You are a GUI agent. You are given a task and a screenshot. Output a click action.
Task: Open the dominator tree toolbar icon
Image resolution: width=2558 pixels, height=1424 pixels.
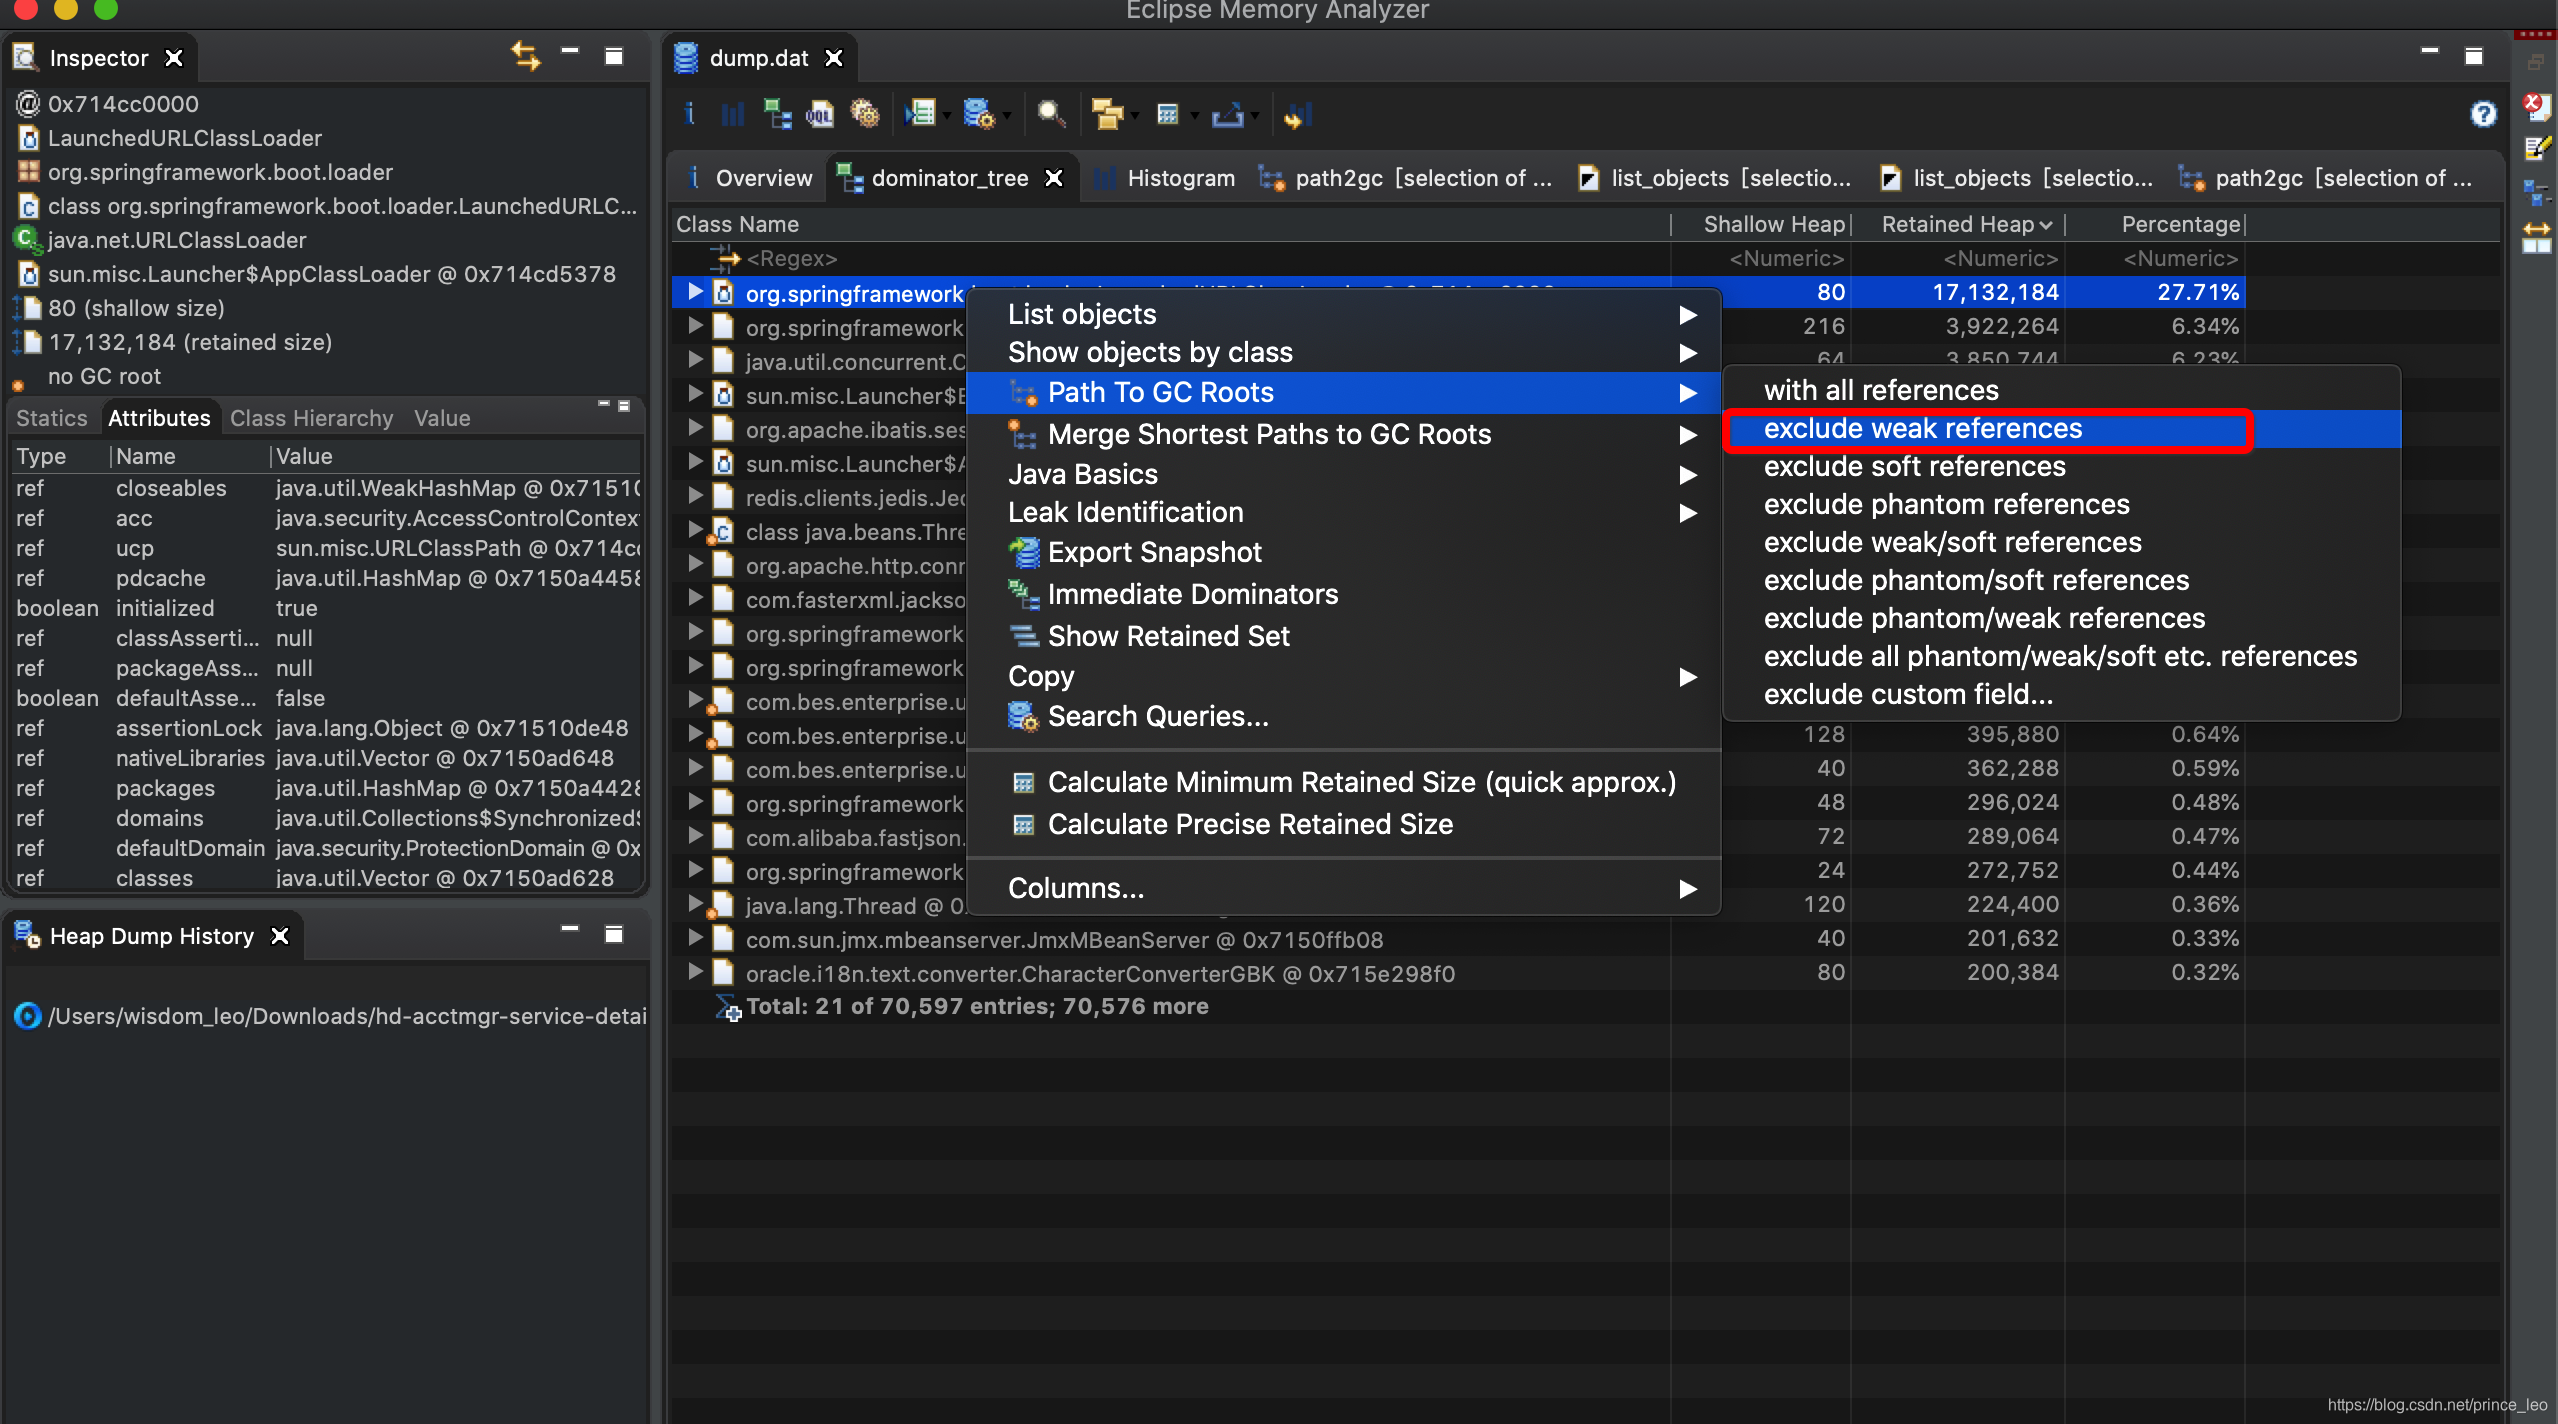pos(777,114)
